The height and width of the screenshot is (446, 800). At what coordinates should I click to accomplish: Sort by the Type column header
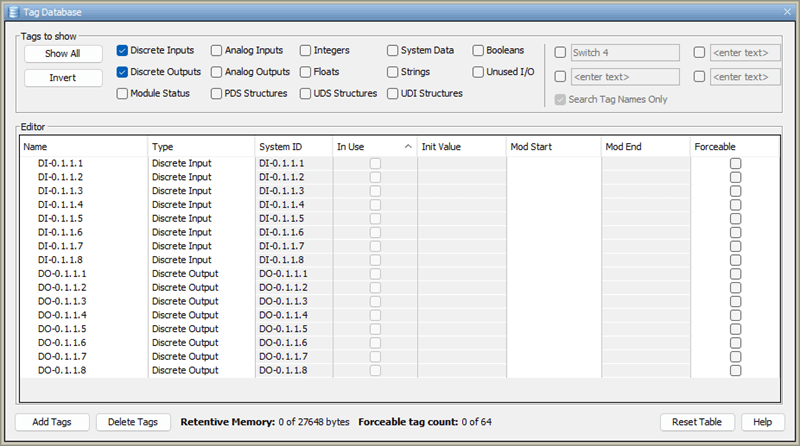tap(200, 146)
